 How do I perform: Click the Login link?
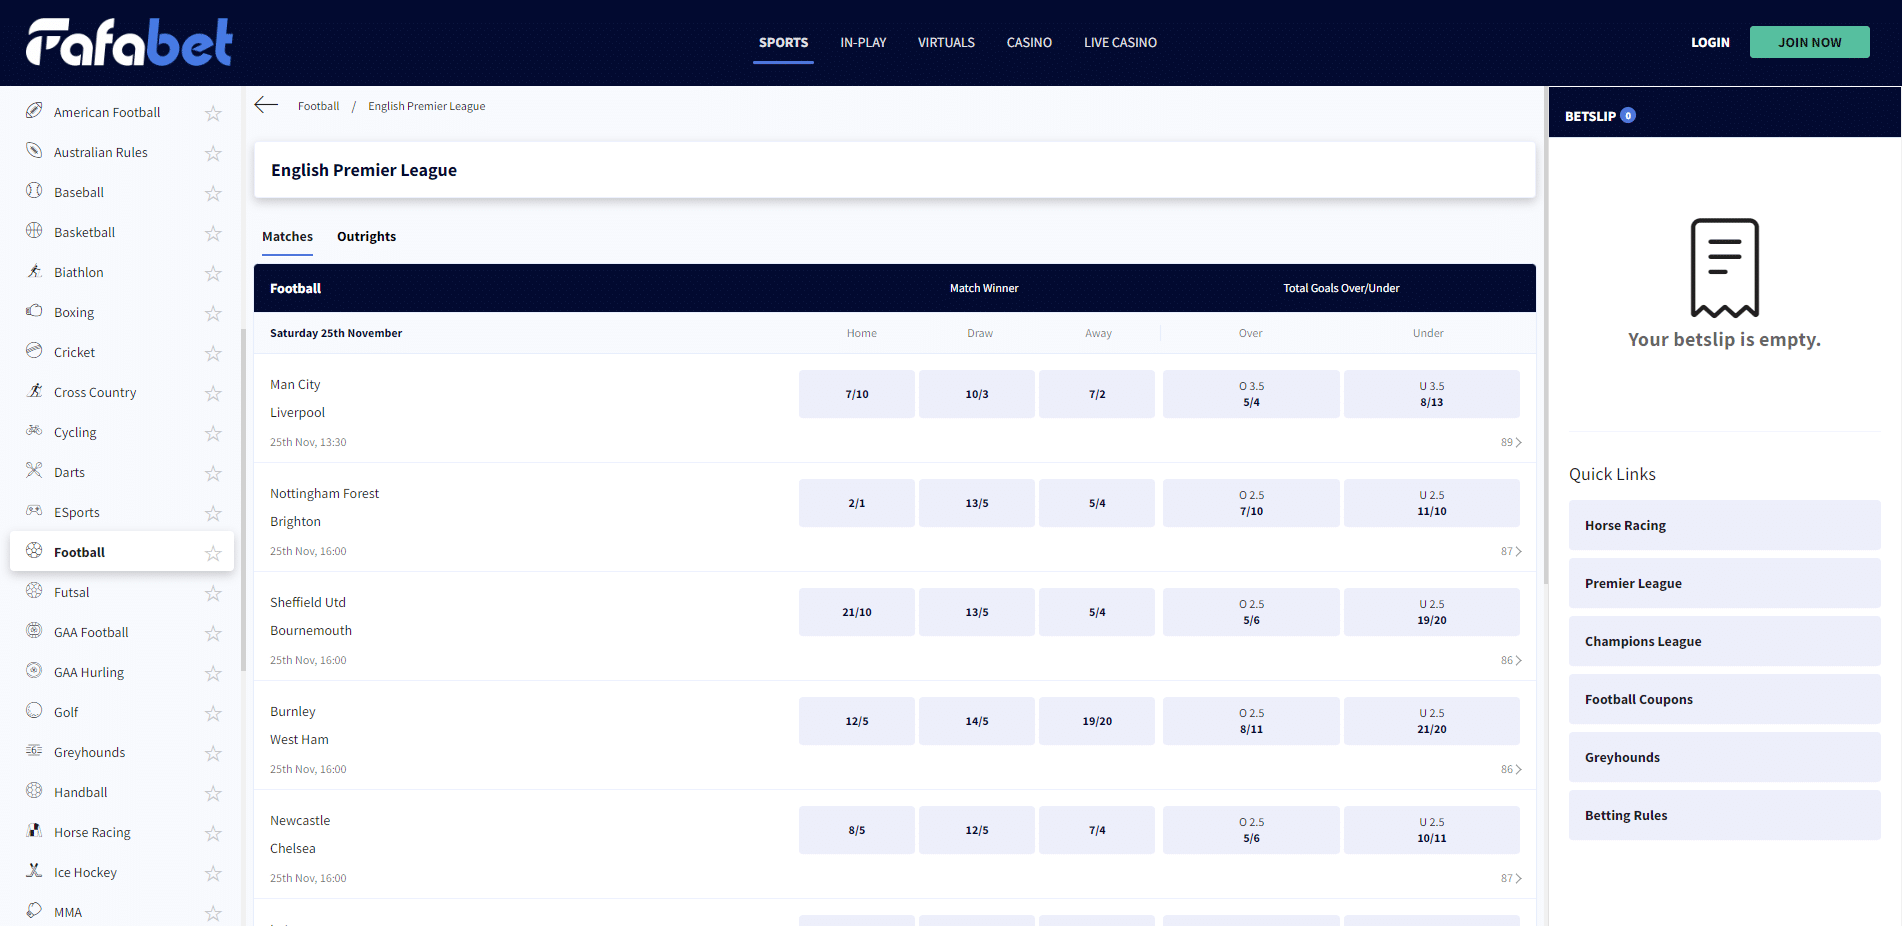point(1710,42)
